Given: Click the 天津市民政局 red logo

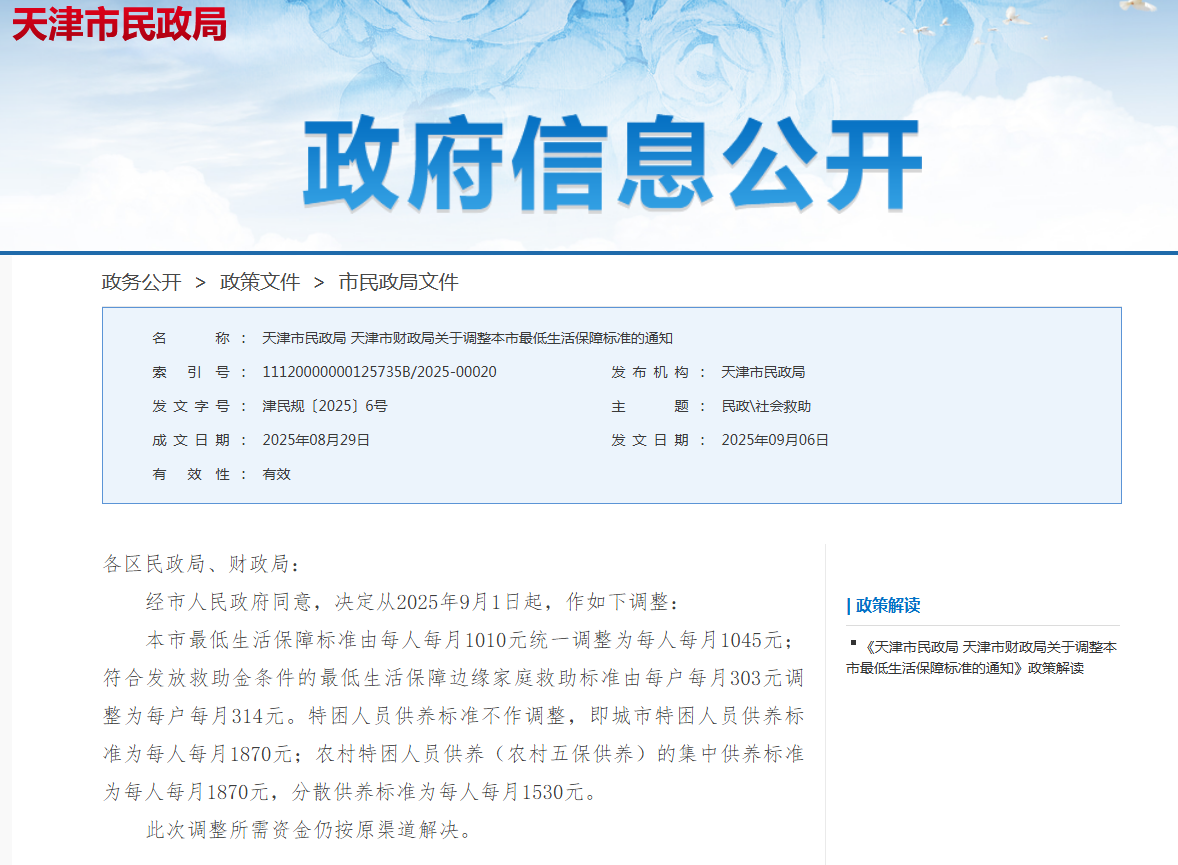Looking at the screenshot, I should [119, 24].
